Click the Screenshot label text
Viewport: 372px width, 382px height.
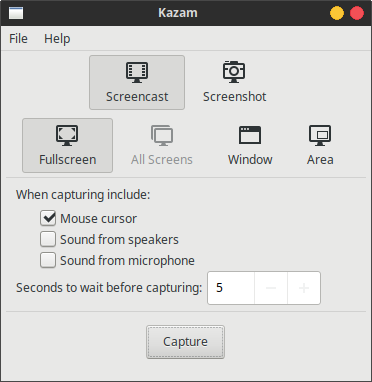coord(235,97)
